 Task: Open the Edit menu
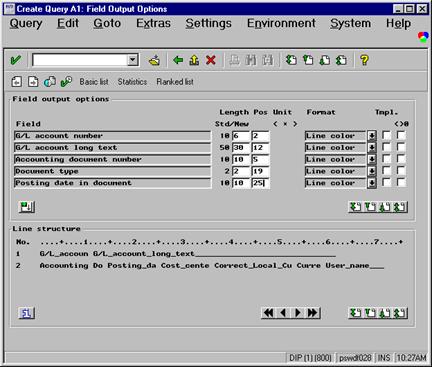pyautogui.click(x=68, y=23)
